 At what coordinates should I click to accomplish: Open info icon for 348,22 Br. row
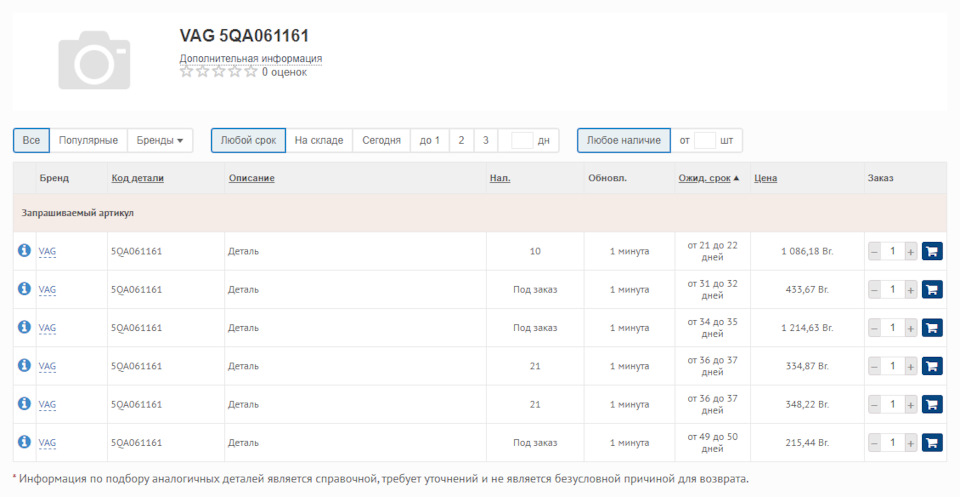[24, 403]
